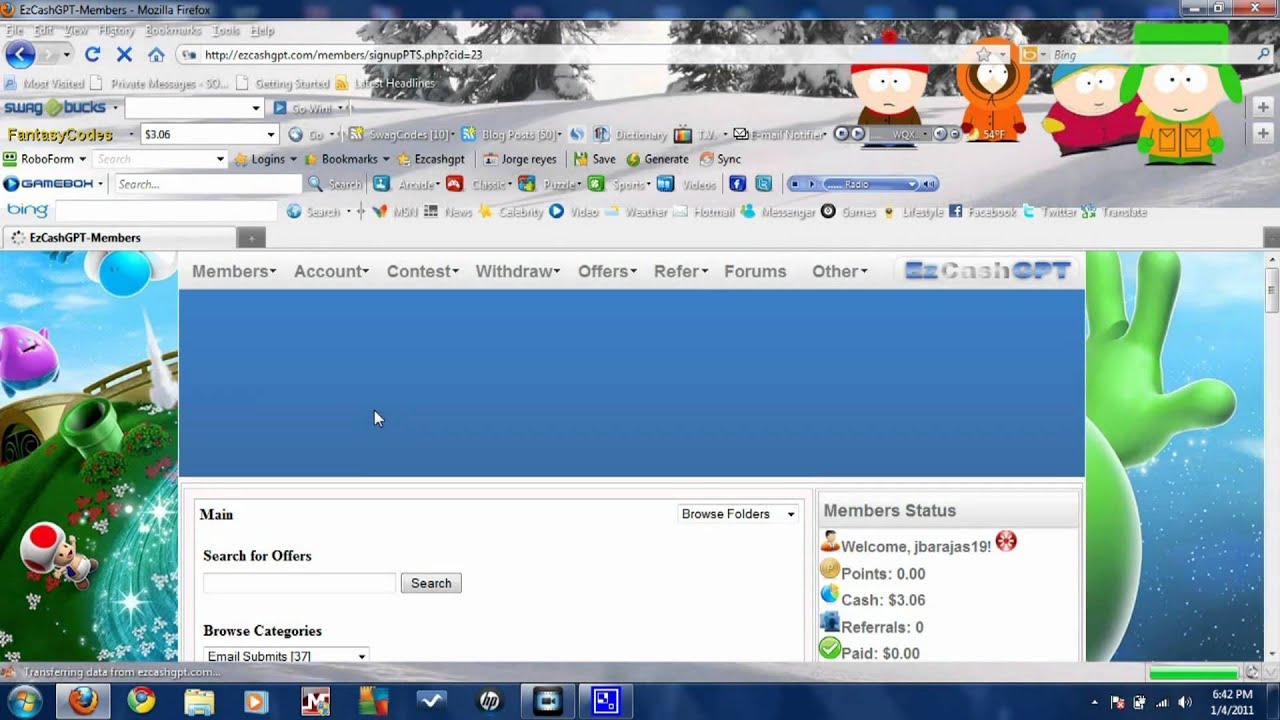Click the RoboForm Generate button

657,159
